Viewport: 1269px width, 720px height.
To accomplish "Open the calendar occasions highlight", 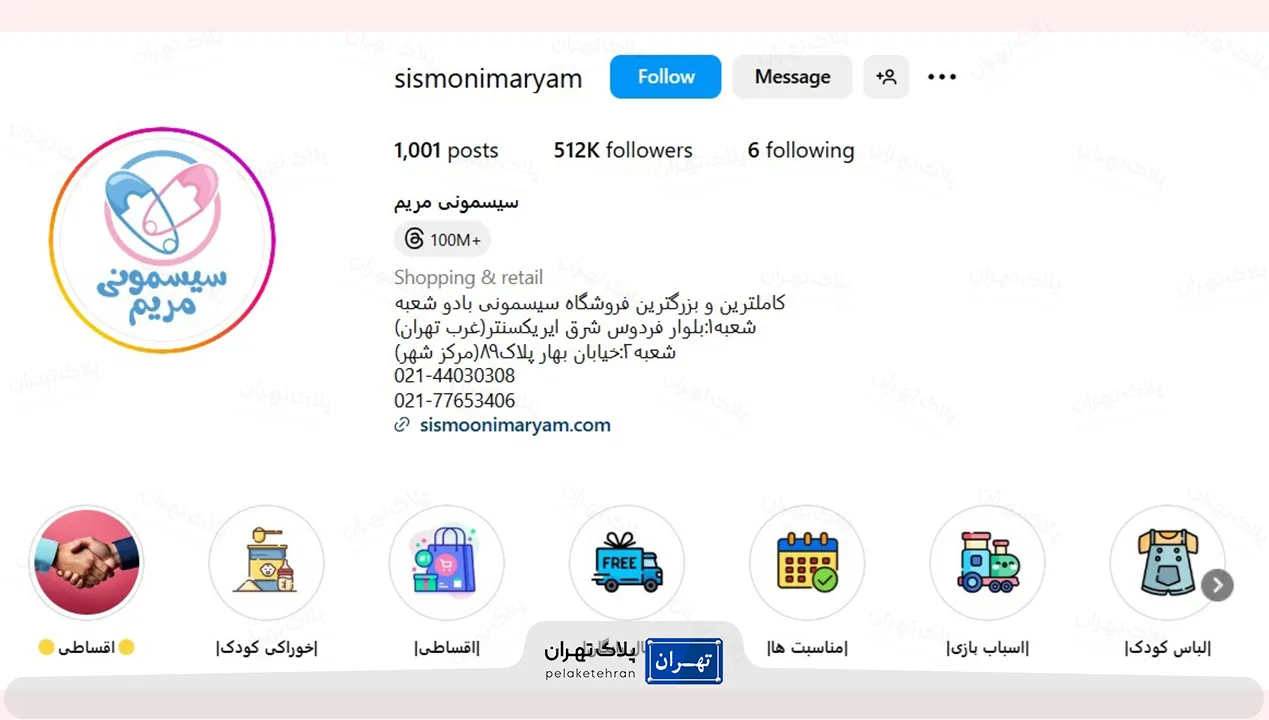I will click(x=807, y=563).
